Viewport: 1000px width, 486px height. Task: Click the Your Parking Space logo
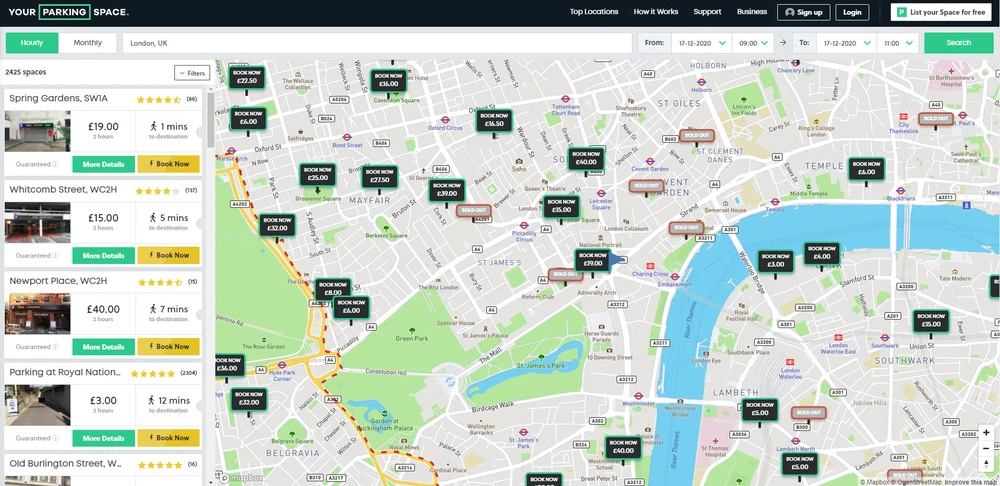coord(66,12)
